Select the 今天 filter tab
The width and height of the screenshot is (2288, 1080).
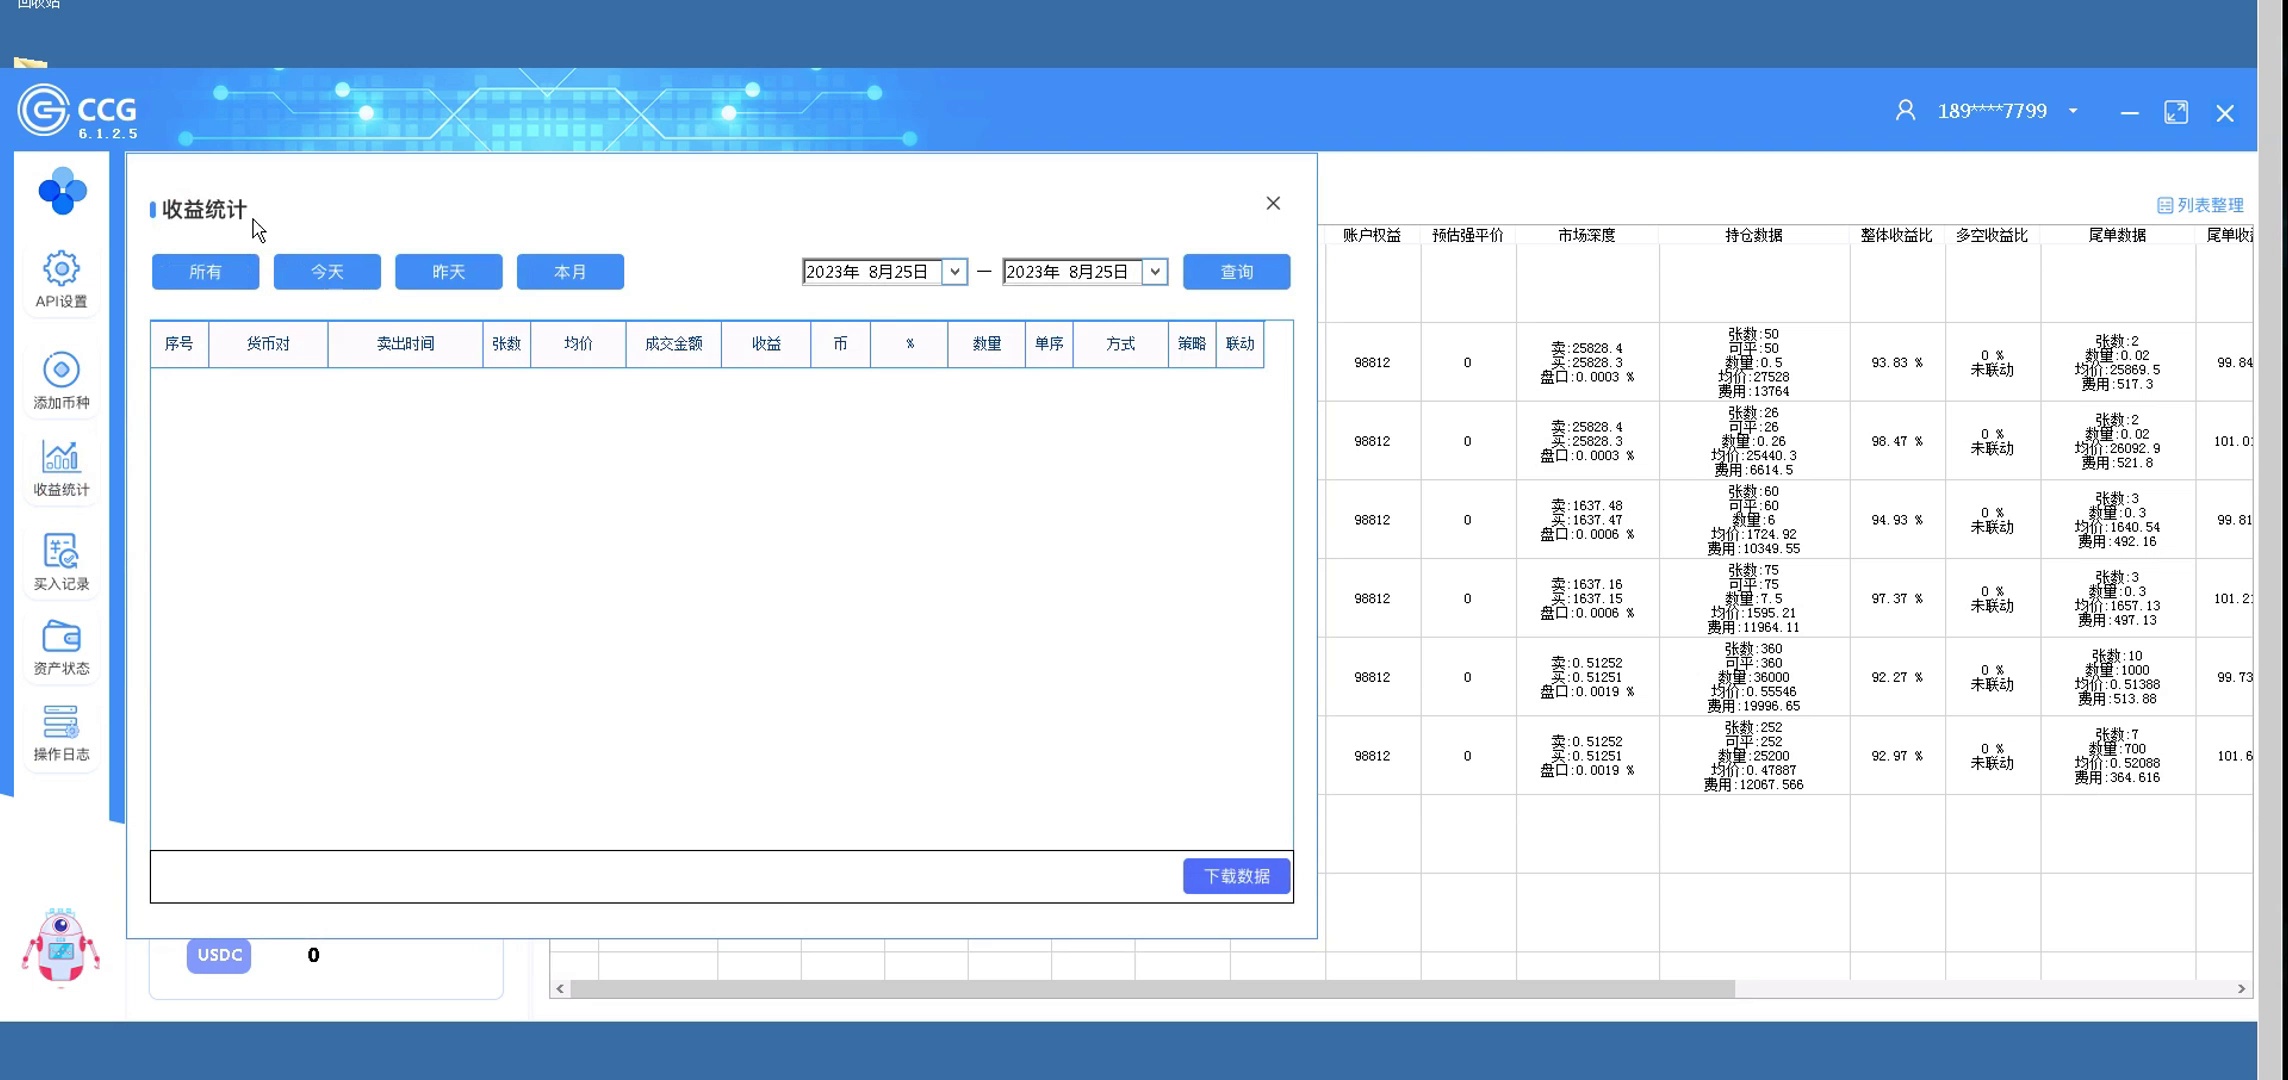click(x=327, y=272)
